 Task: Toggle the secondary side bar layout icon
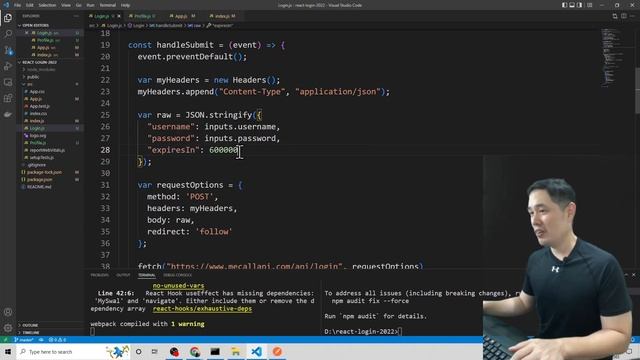pyautogui.click(x=580, y=5)
